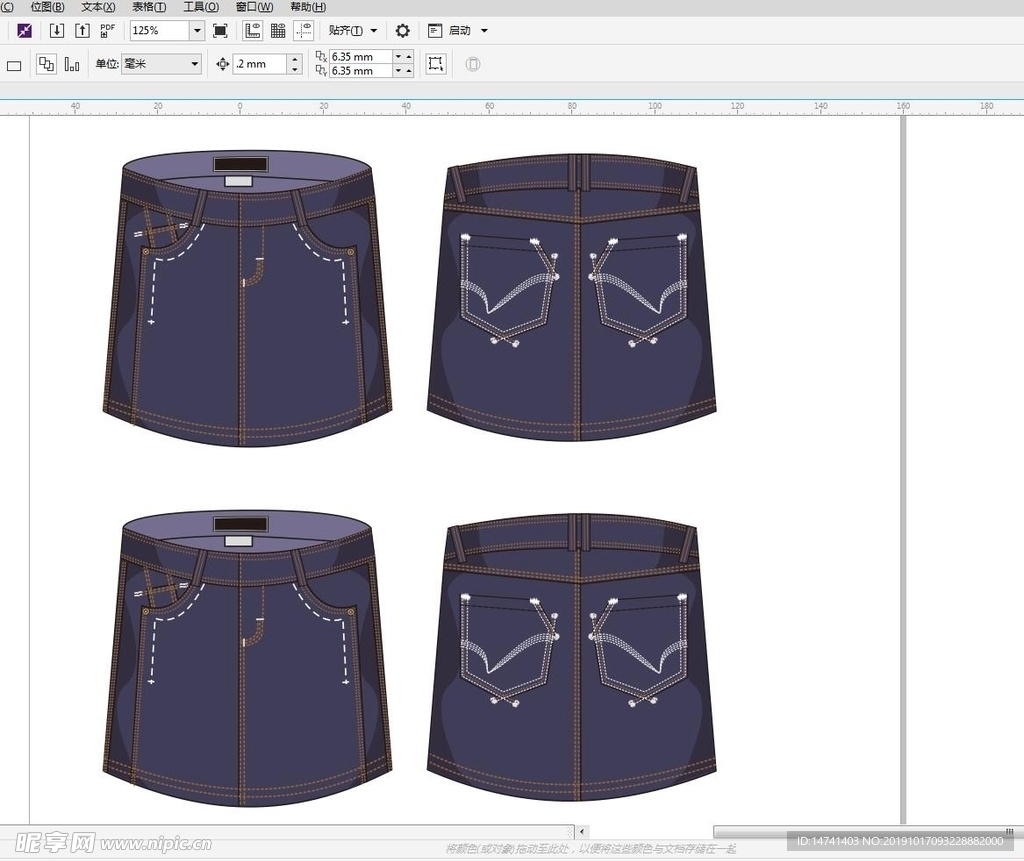Click up arrow of bottom 6.35 mm field
Viewport: 1024px width, 861px height.
(x=409, y=71)
